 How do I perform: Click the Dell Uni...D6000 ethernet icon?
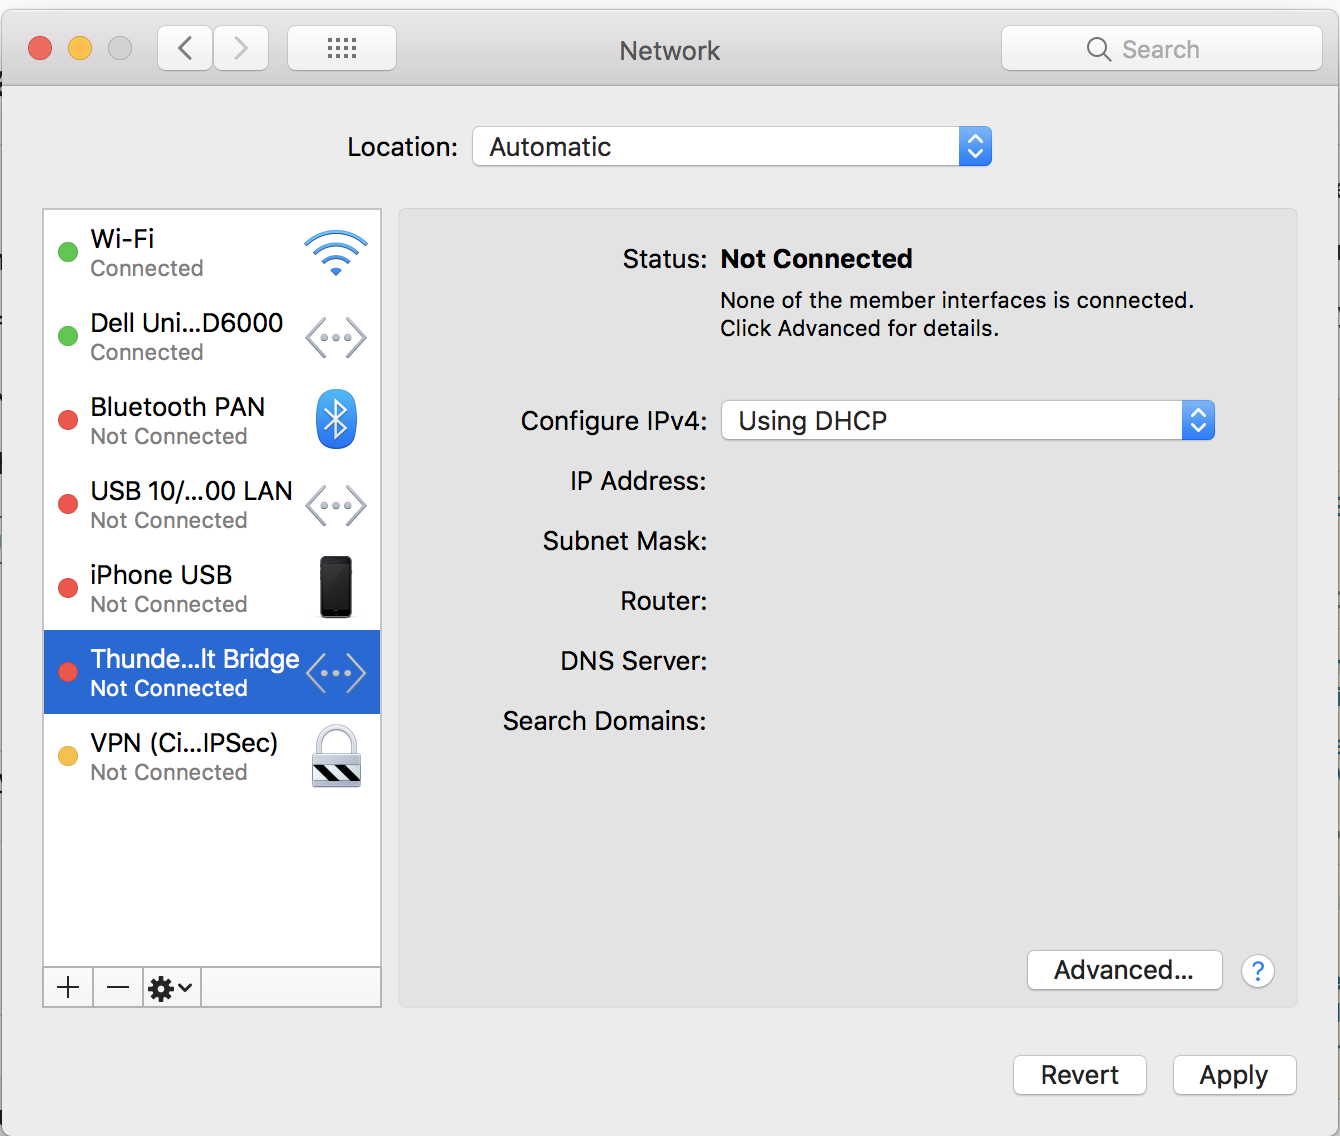click(x=336, y=337)
